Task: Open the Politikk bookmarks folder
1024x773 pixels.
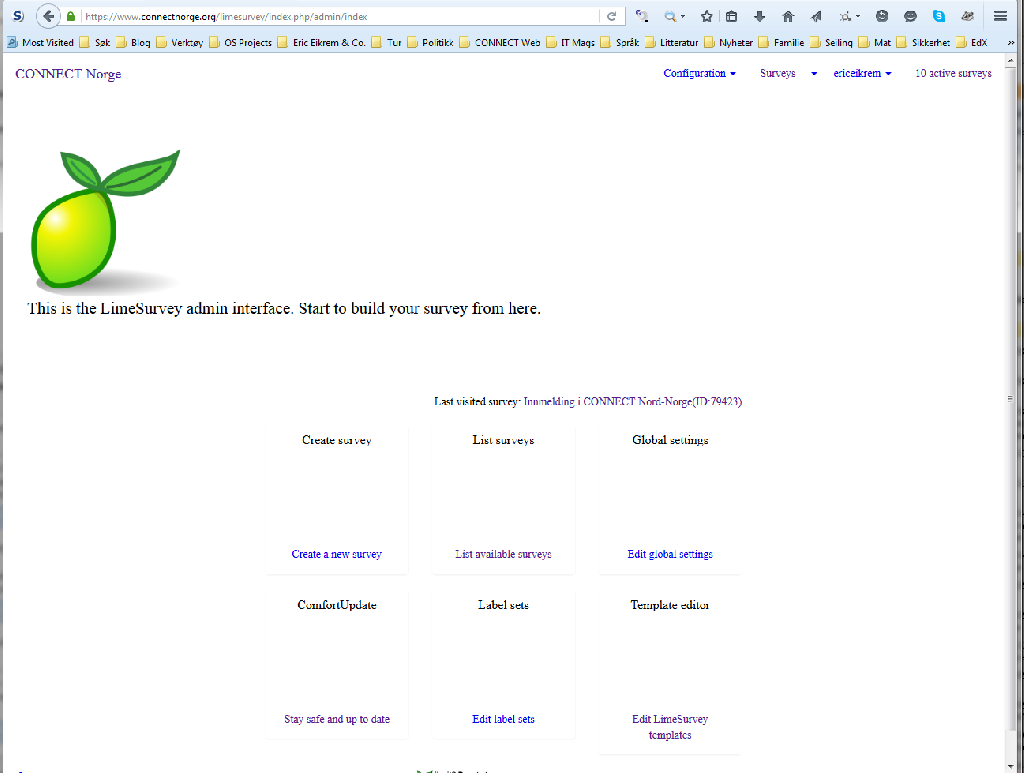Action: click(430, 42)
